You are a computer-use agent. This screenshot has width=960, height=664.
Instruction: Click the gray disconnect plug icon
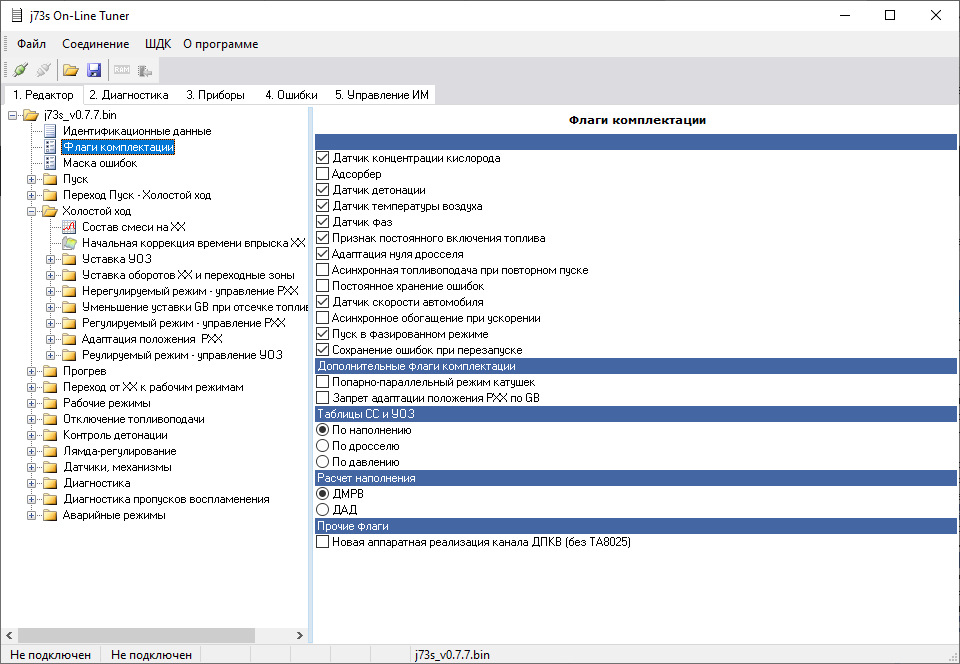(x=43, y=70)
